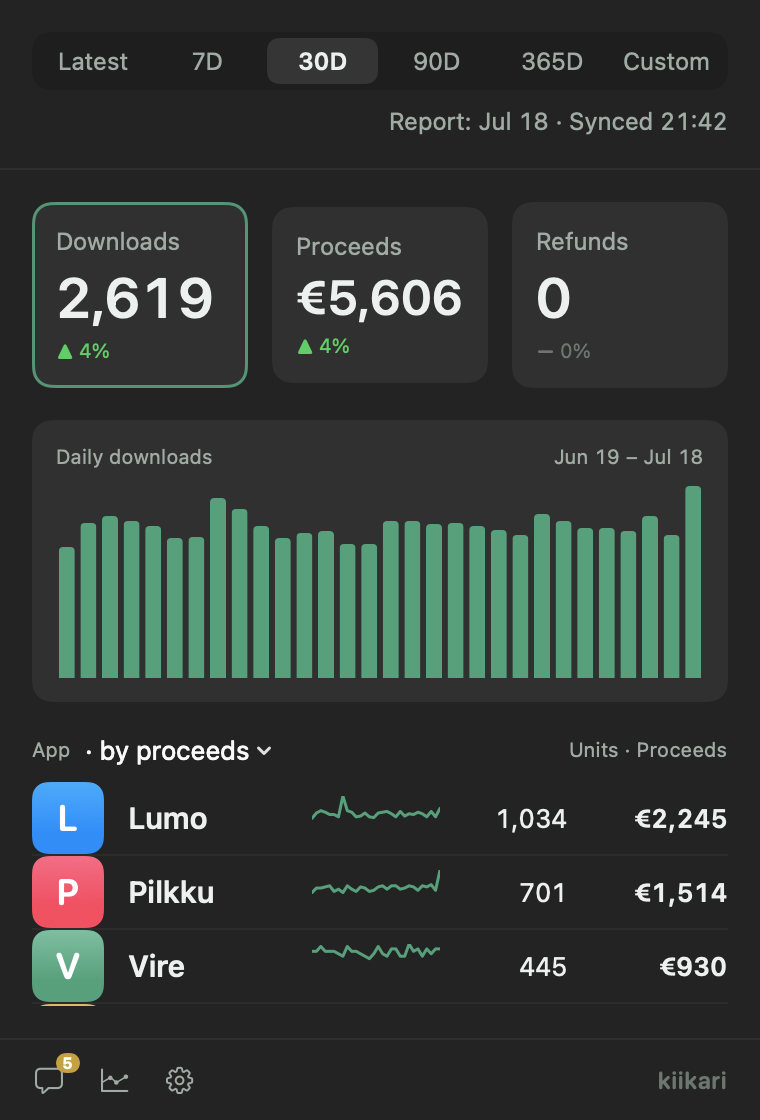This screenshot has height=1120, width=760.
Task: Click the Pilkku sparkline chart
Action: (x=376, y=884)
